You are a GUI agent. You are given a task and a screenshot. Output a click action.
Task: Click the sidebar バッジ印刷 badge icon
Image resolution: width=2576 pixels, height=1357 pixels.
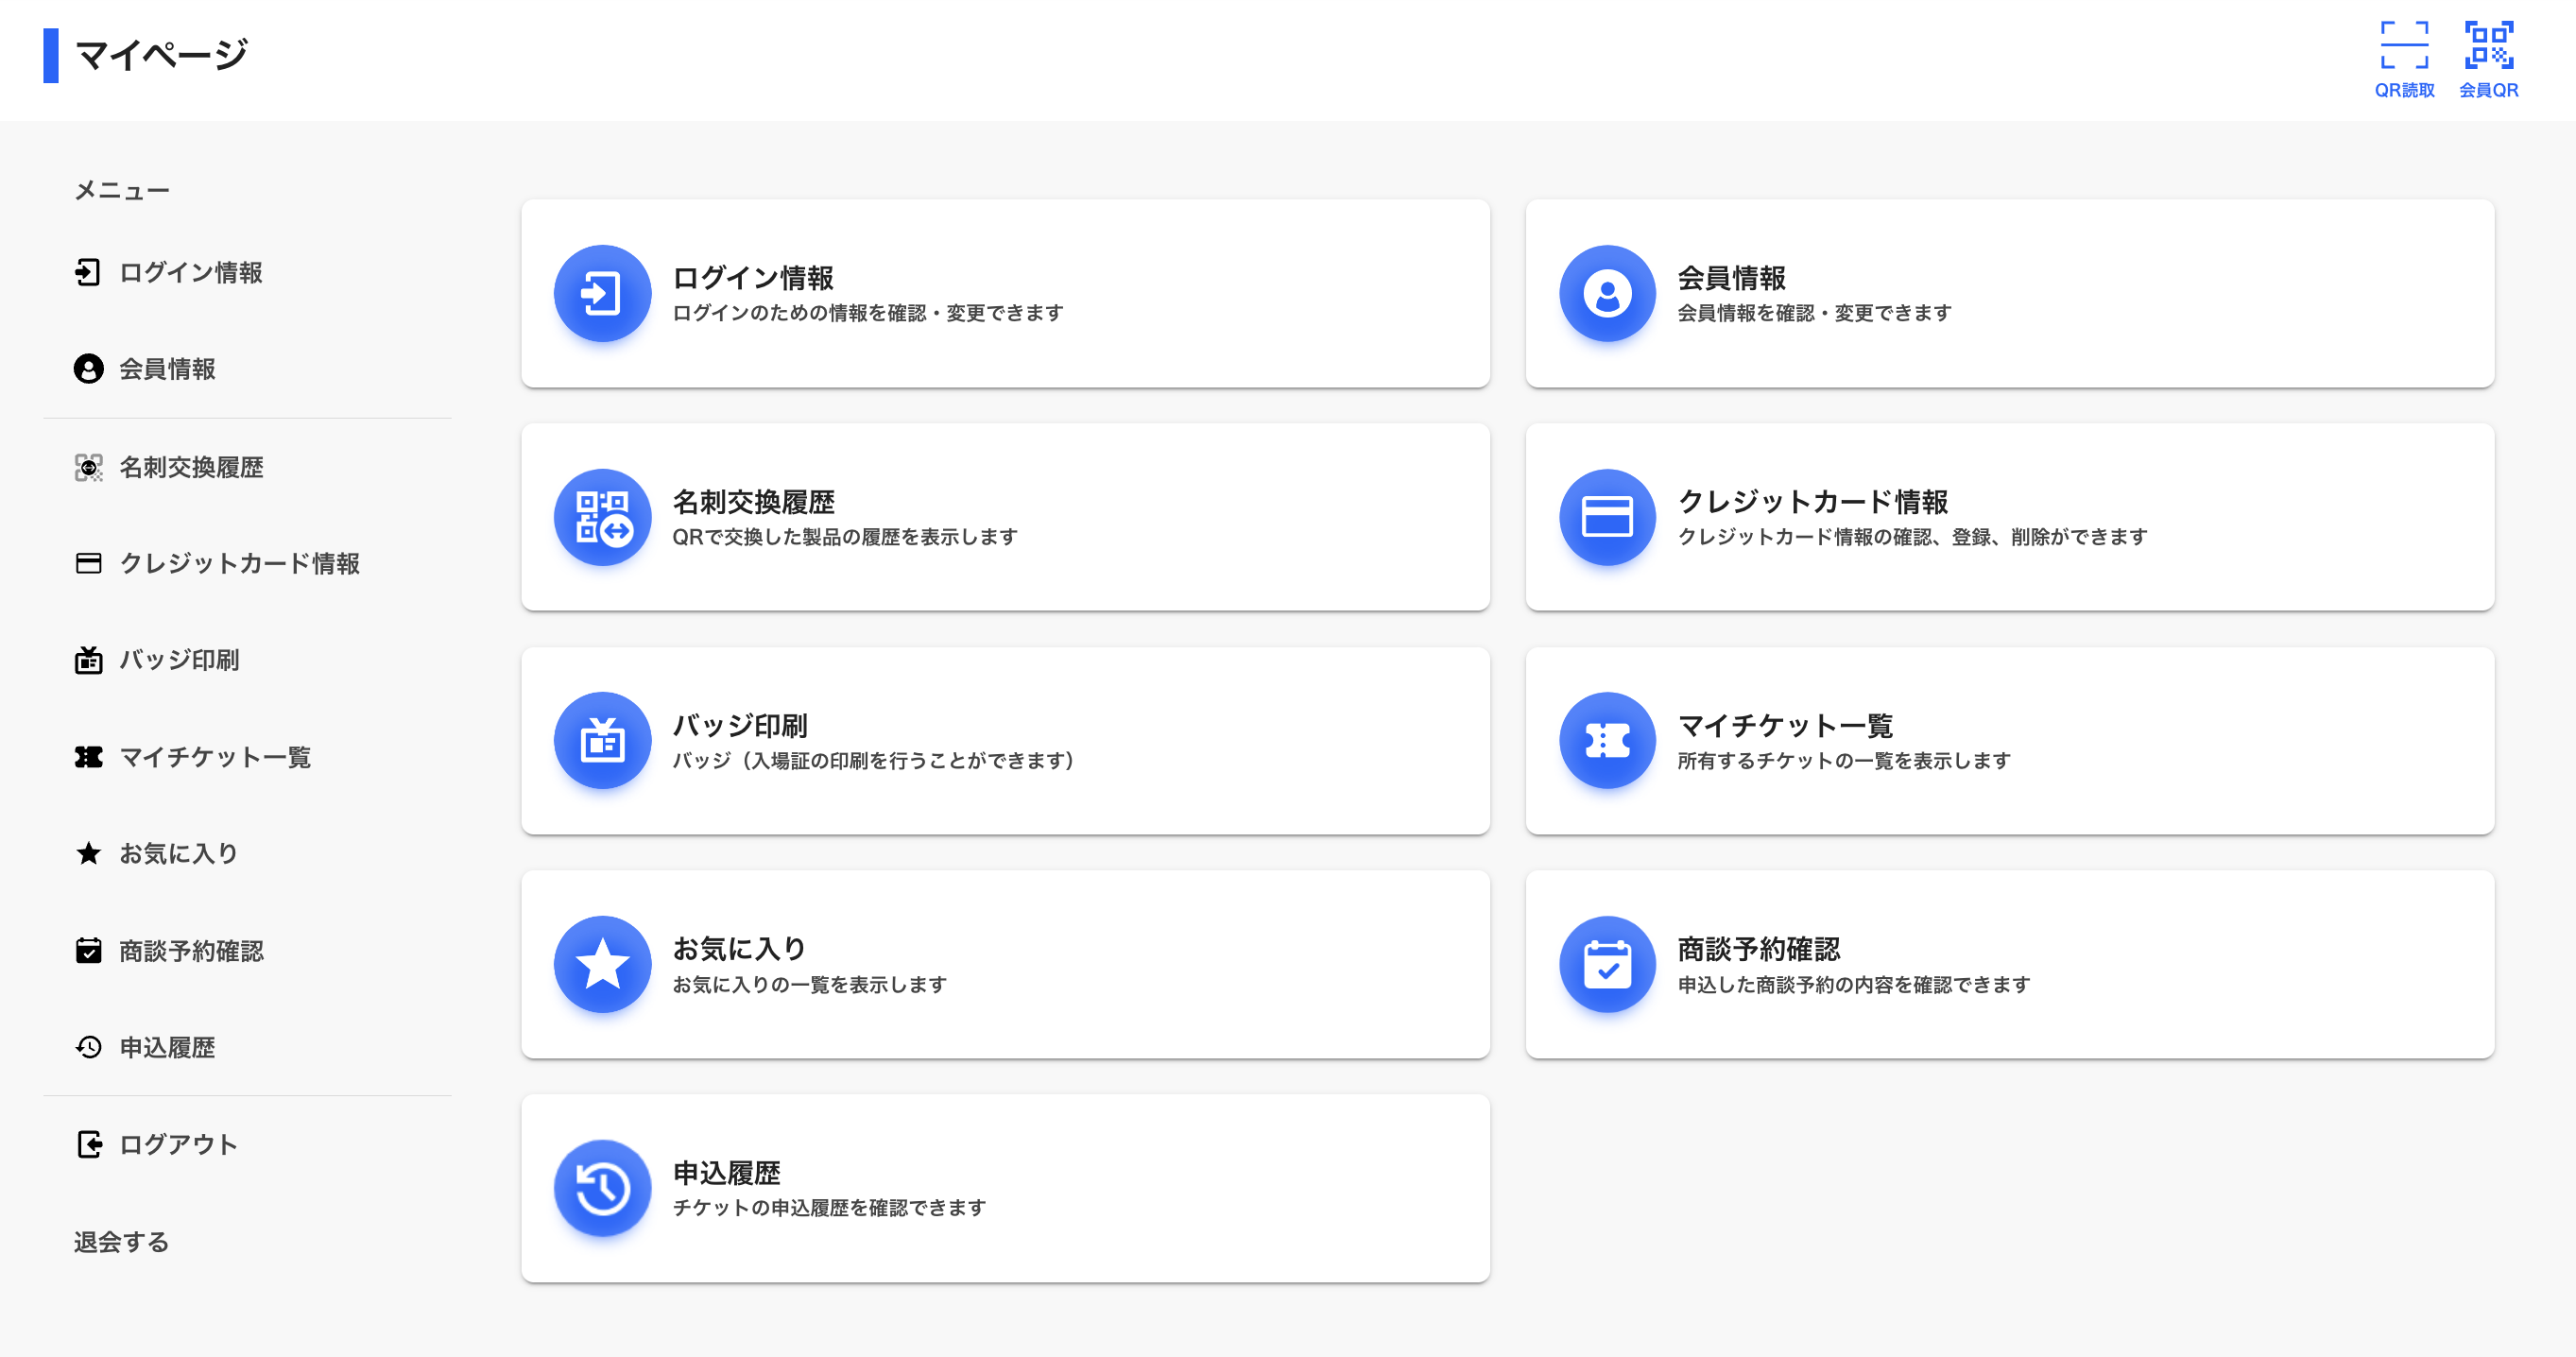88,660
